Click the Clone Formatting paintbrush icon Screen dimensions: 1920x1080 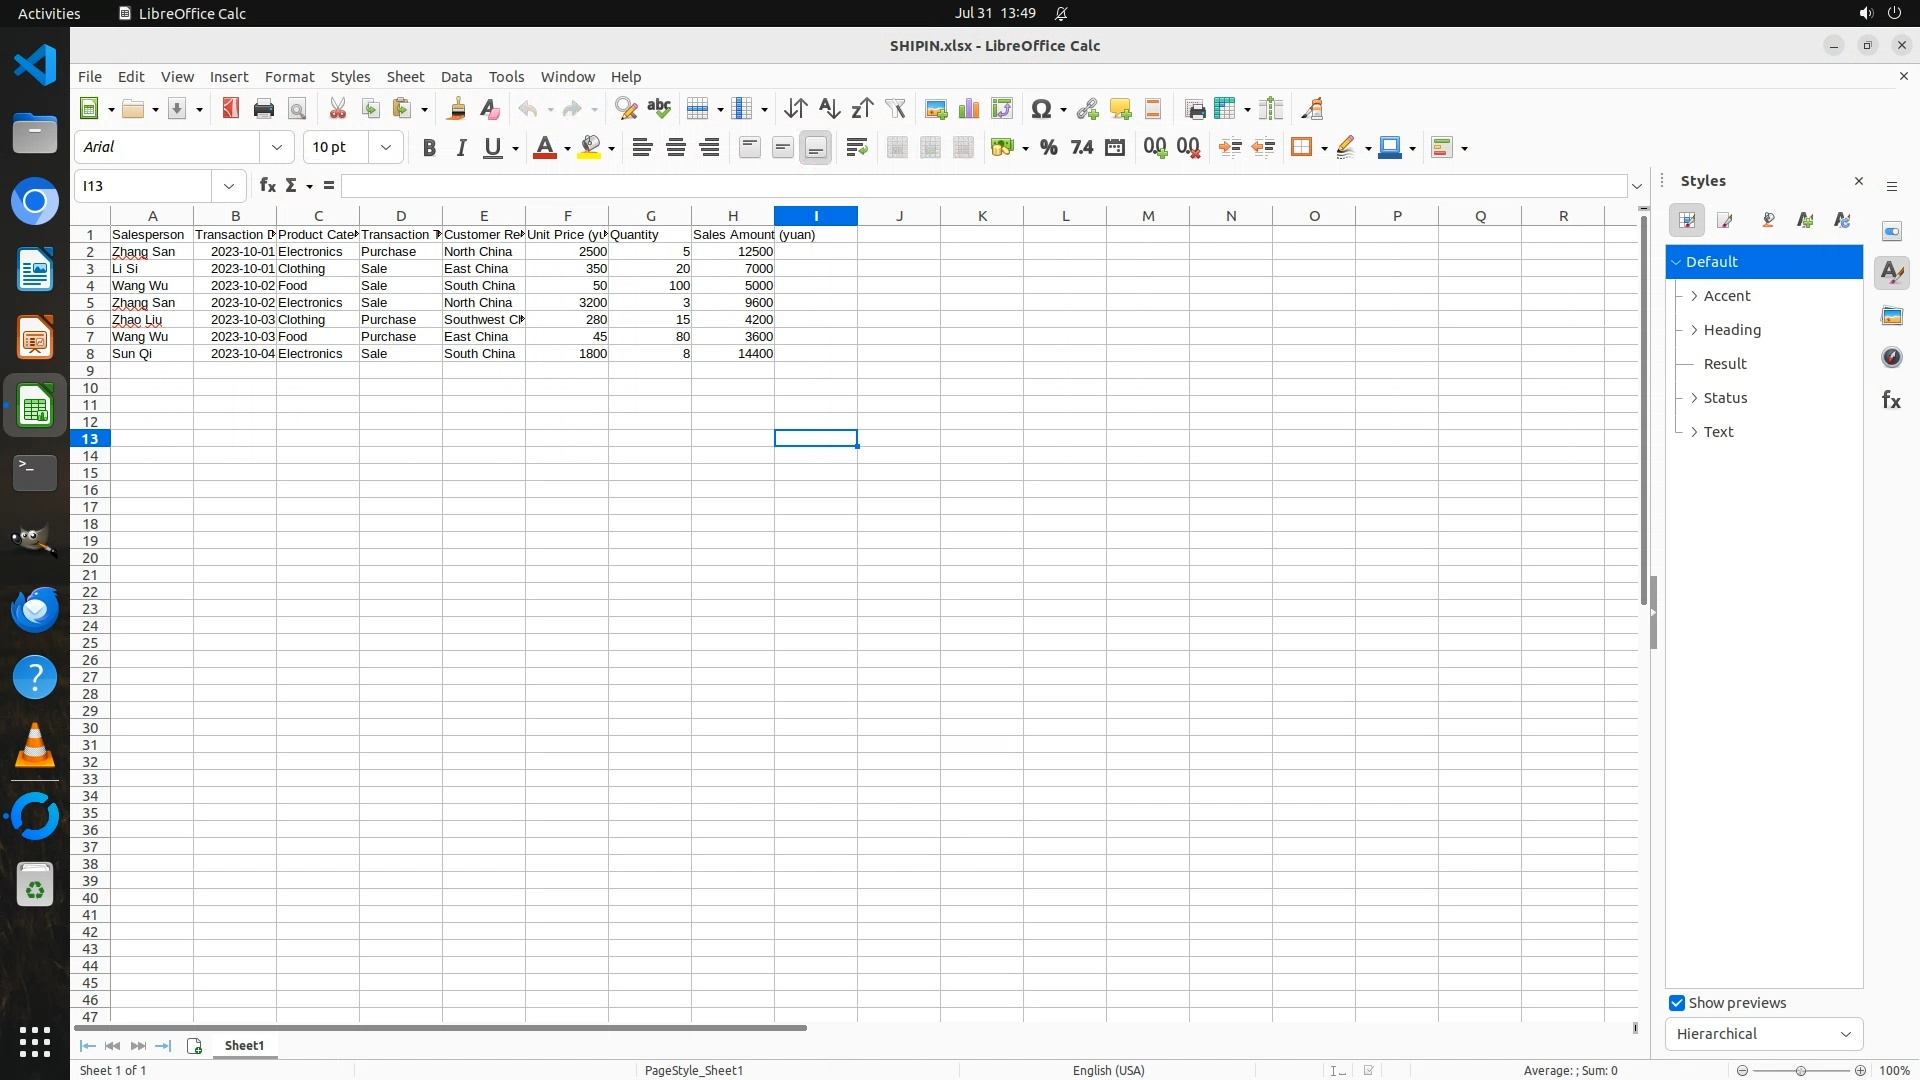(x=457, y=109)
